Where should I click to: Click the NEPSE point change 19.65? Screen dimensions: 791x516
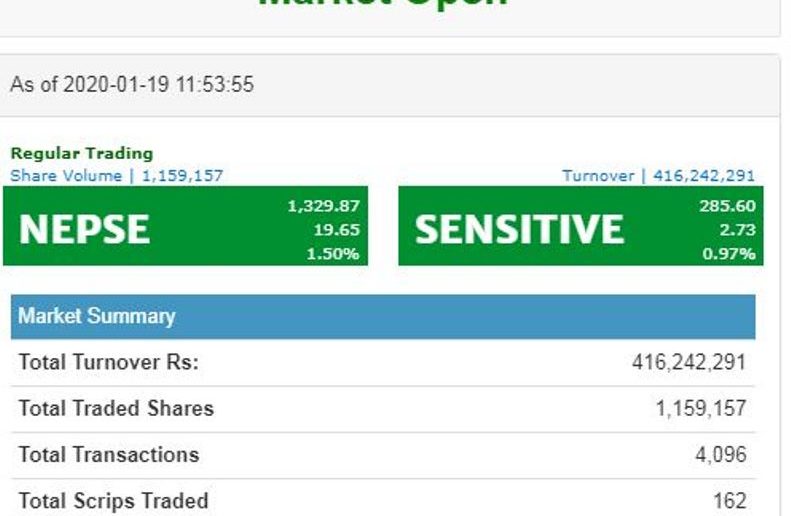pyautogui.click(x=336, y=230)
